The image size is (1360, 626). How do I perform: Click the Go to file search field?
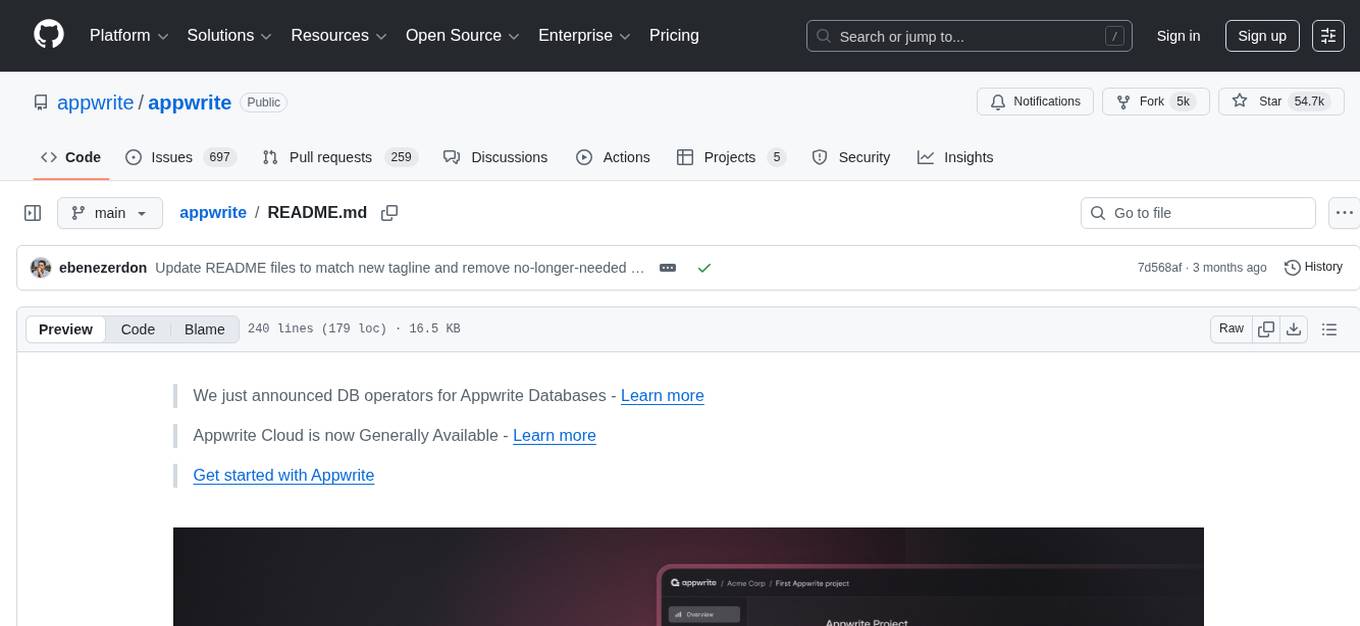pyautogui.click(x=1197, y=212)
